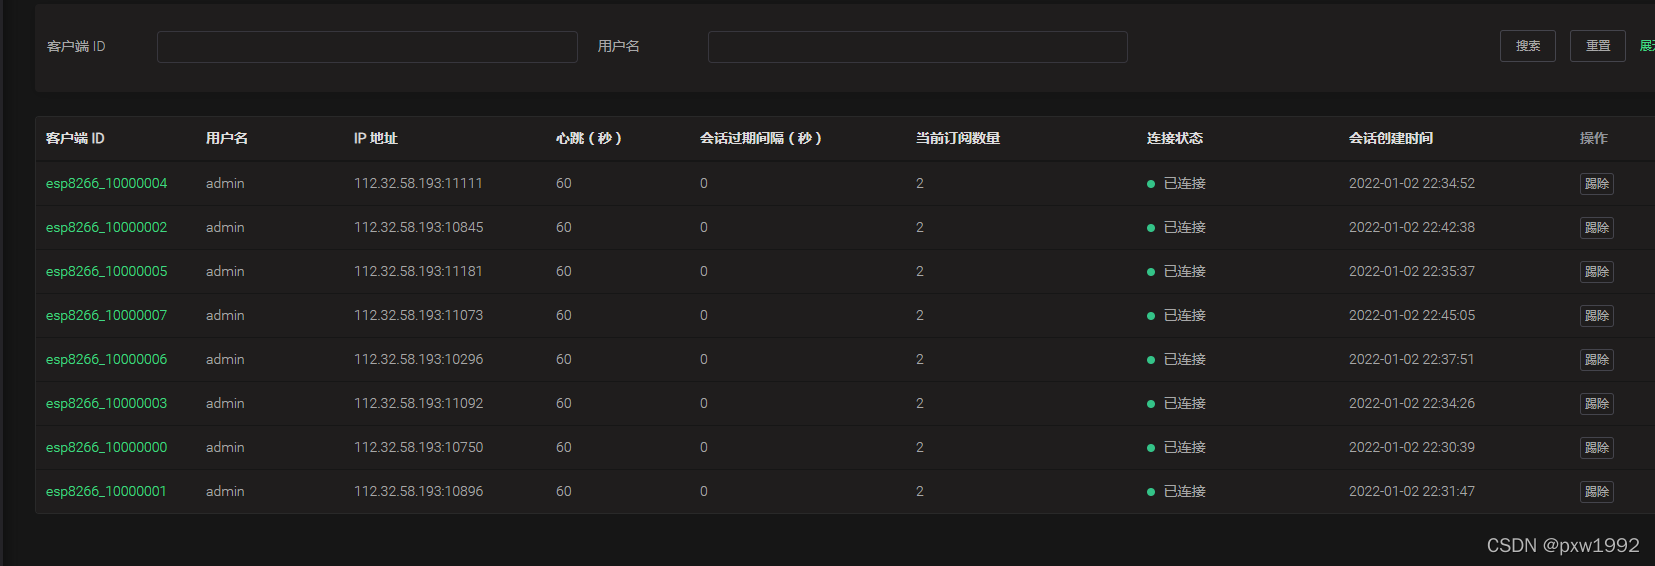This screenshot has height=566, width=1655.
Task: Kick out client esp8266_10000007 with 踢除
Action: pos(1596,316)
